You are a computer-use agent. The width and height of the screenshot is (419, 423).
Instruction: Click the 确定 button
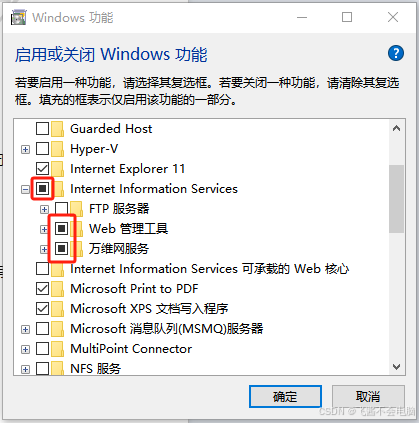tap(285, 397)
